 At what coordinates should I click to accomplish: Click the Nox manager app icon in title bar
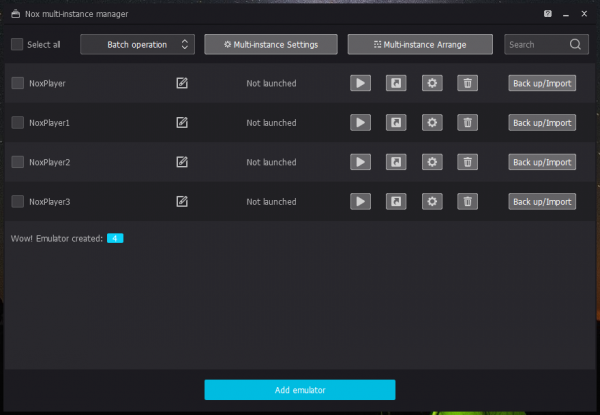15,14
